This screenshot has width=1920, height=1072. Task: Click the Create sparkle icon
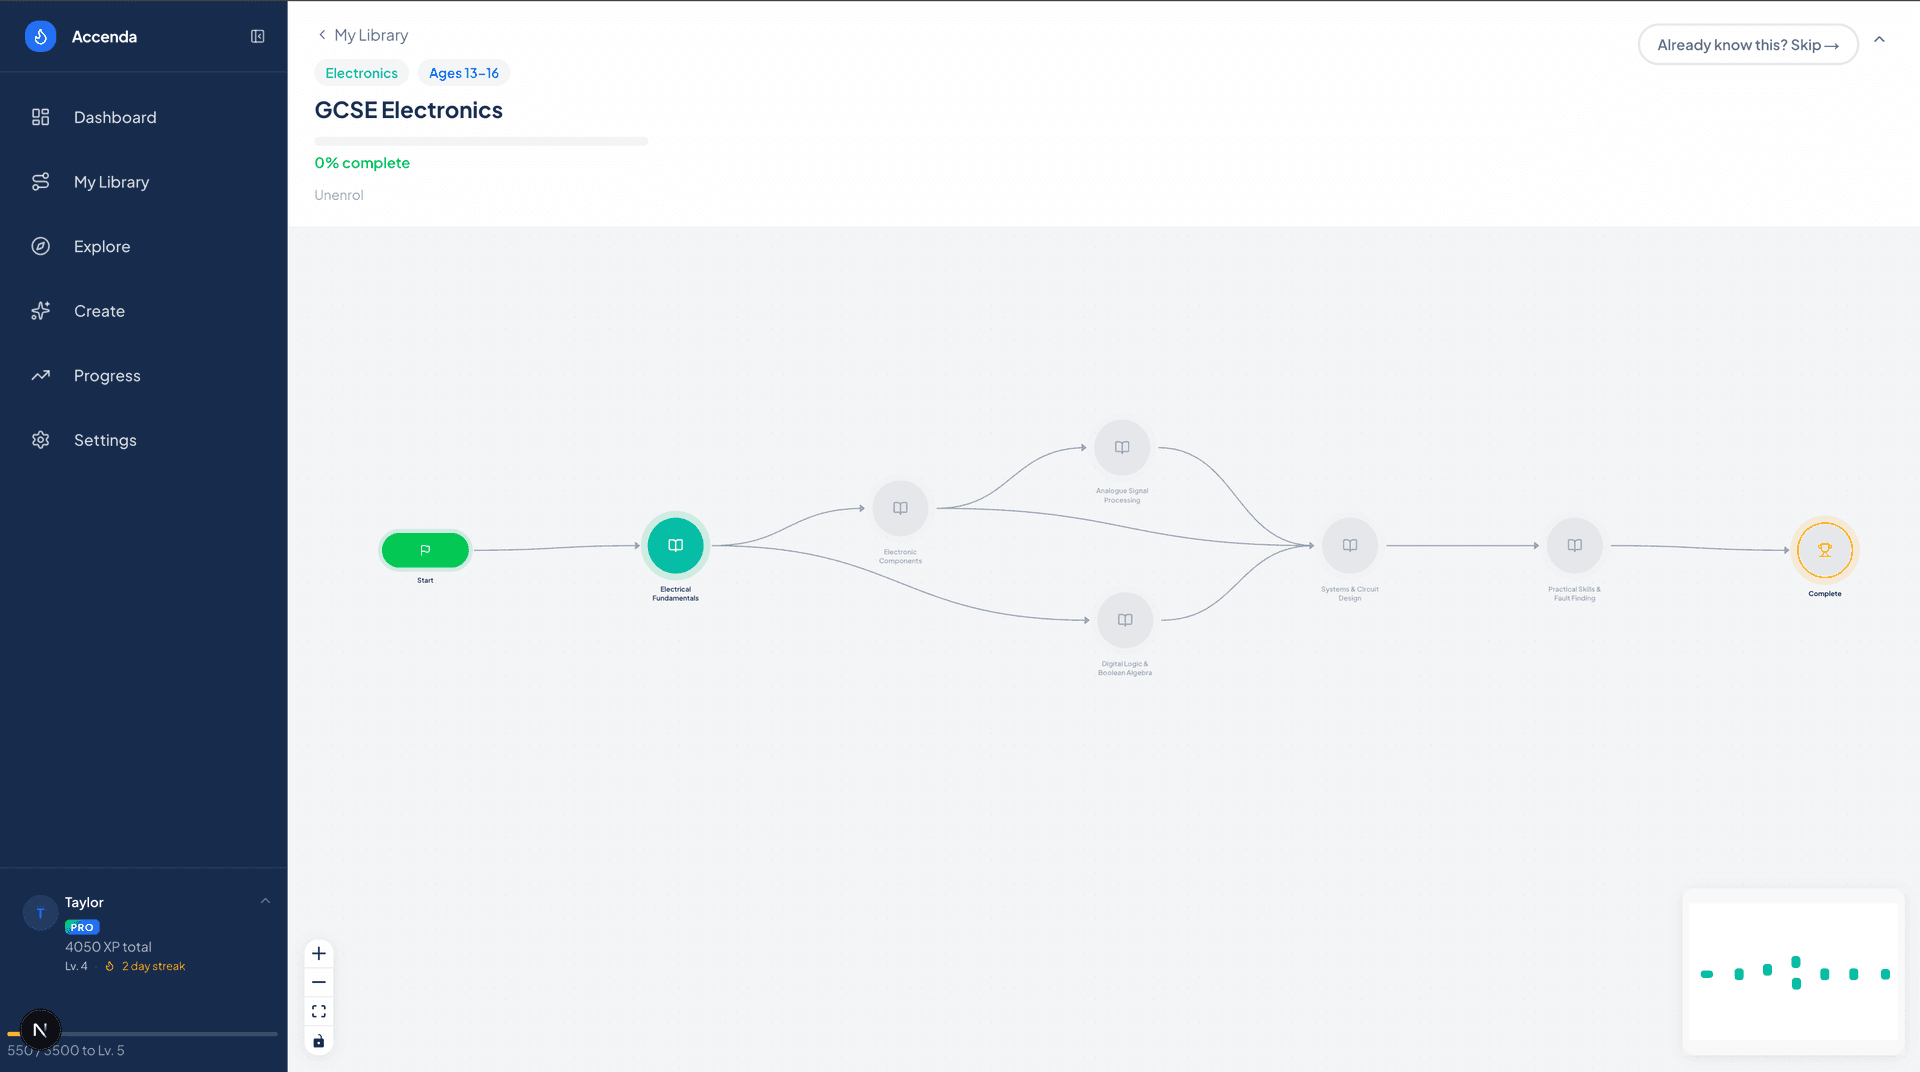pos(40,311)
